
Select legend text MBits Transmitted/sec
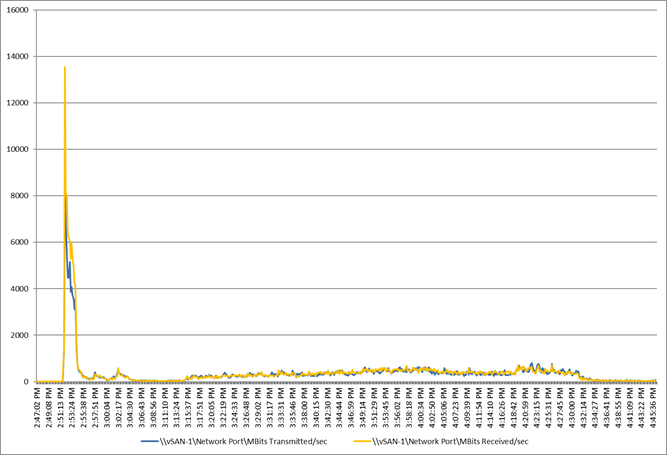[x=286, y=441]
